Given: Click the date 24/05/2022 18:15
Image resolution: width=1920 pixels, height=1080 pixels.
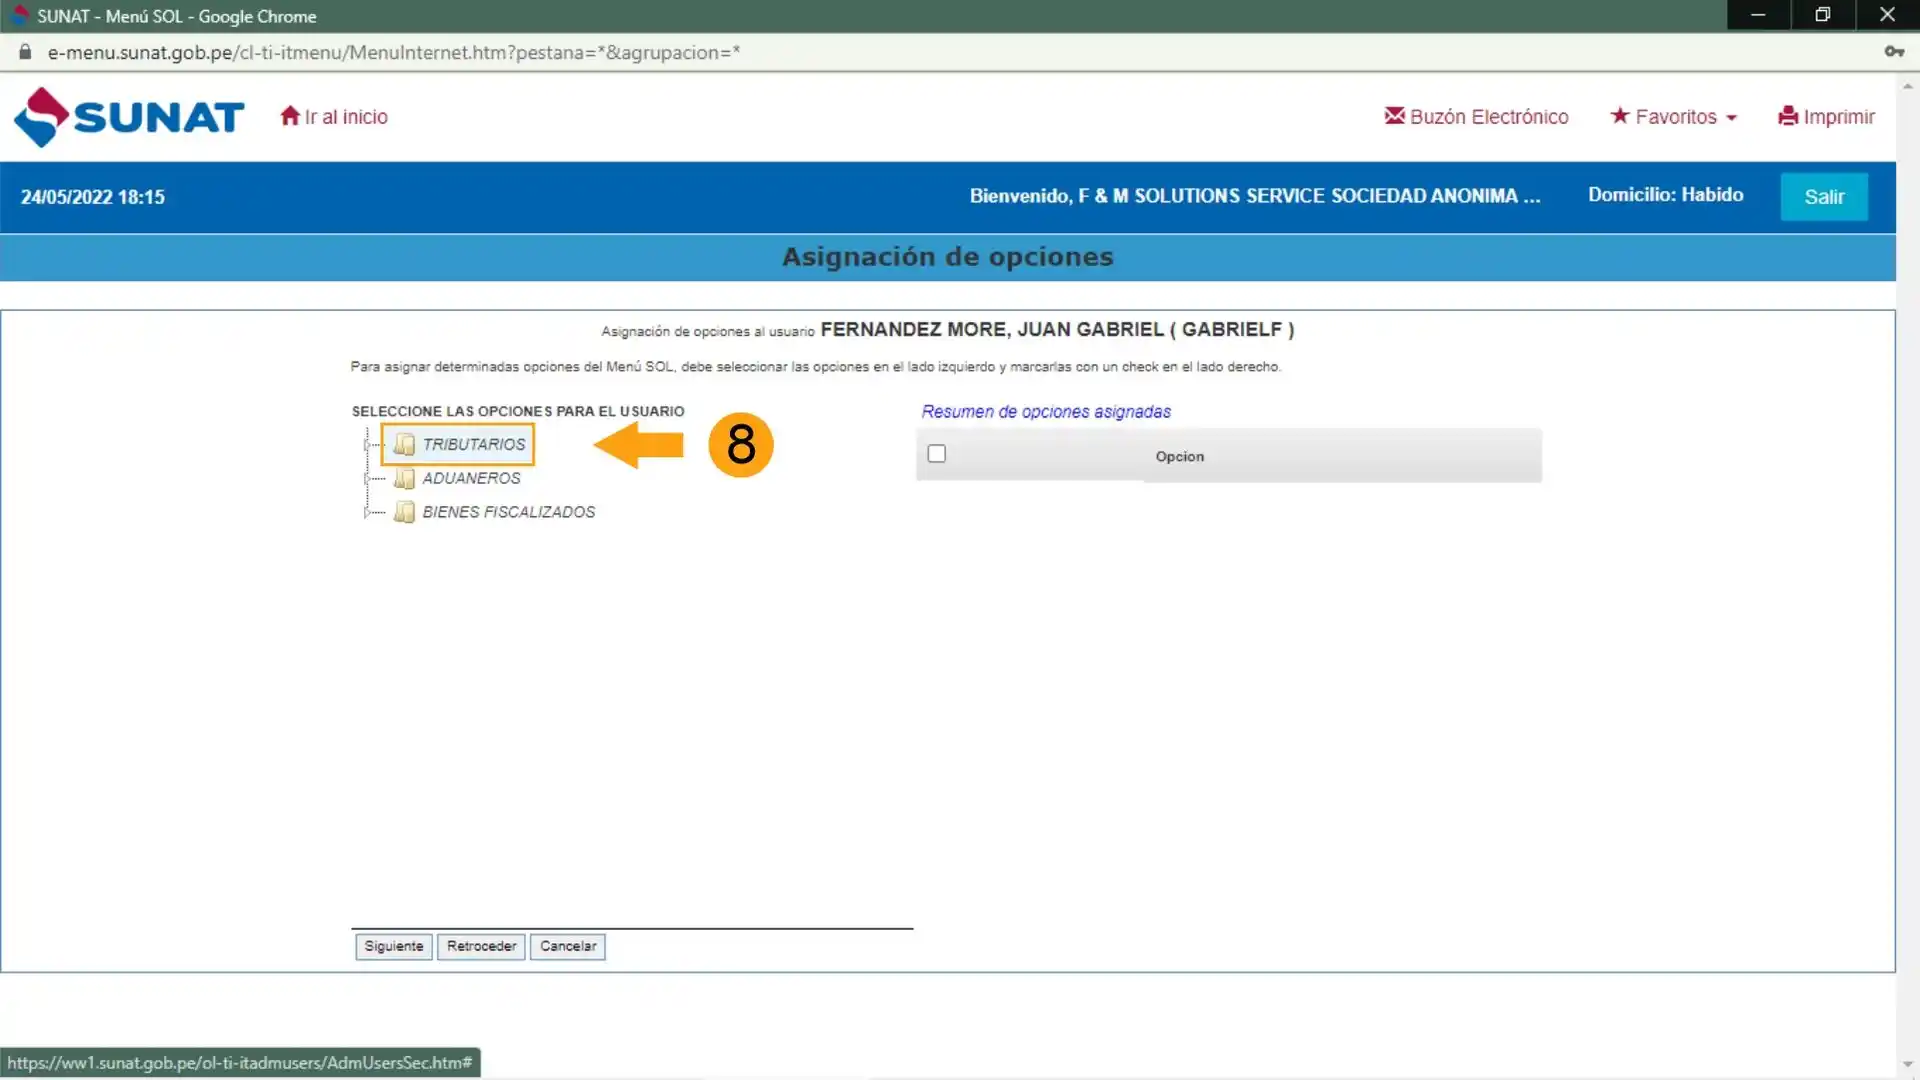Looking at the screenshot, I should click(93, 197).
